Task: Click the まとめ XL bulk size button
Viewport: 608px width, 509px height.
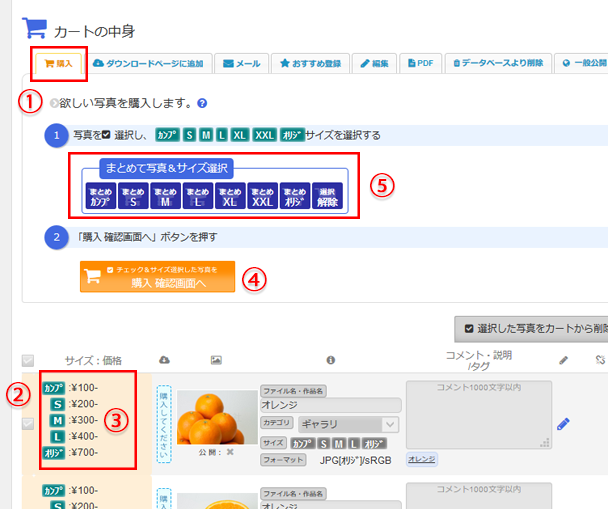Action: [230, 195]
